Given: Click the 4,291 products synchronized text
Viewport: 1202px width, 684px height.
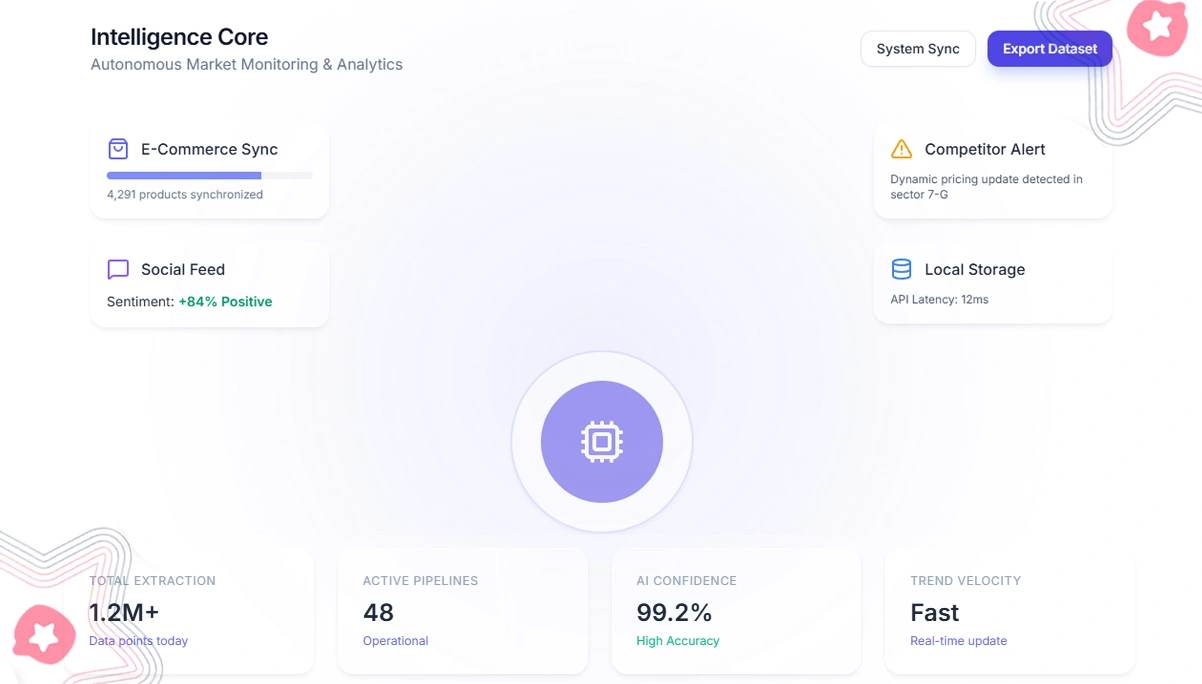Looking at the screenshot, I should click(185, 195).
